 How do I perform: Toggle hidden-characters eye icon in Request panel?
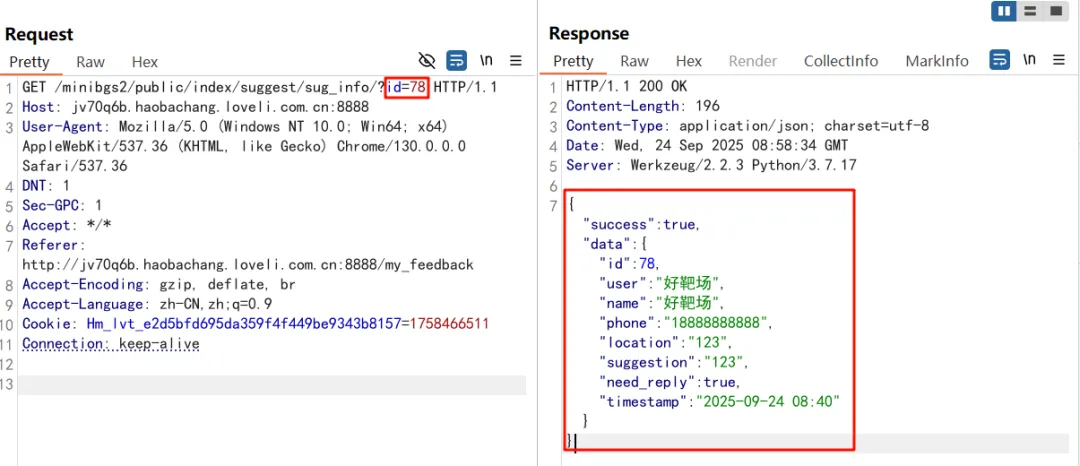(427, 61)
